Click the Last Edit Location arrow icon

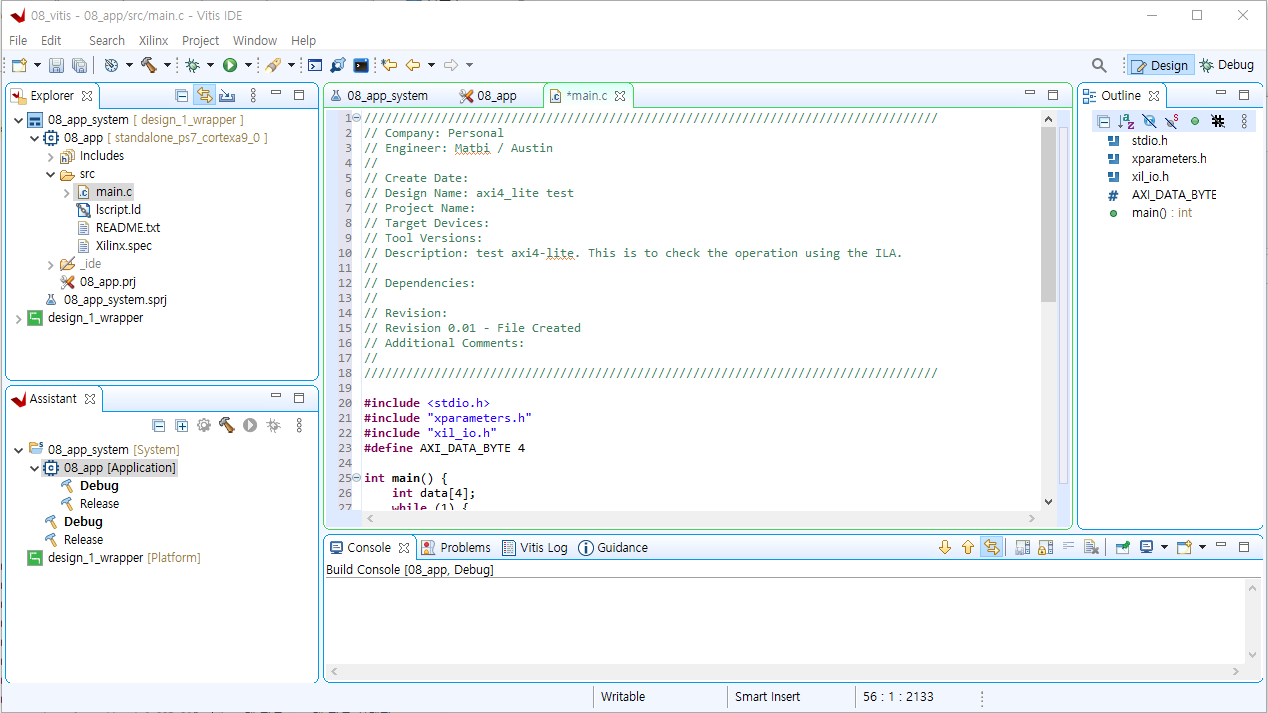389,65
